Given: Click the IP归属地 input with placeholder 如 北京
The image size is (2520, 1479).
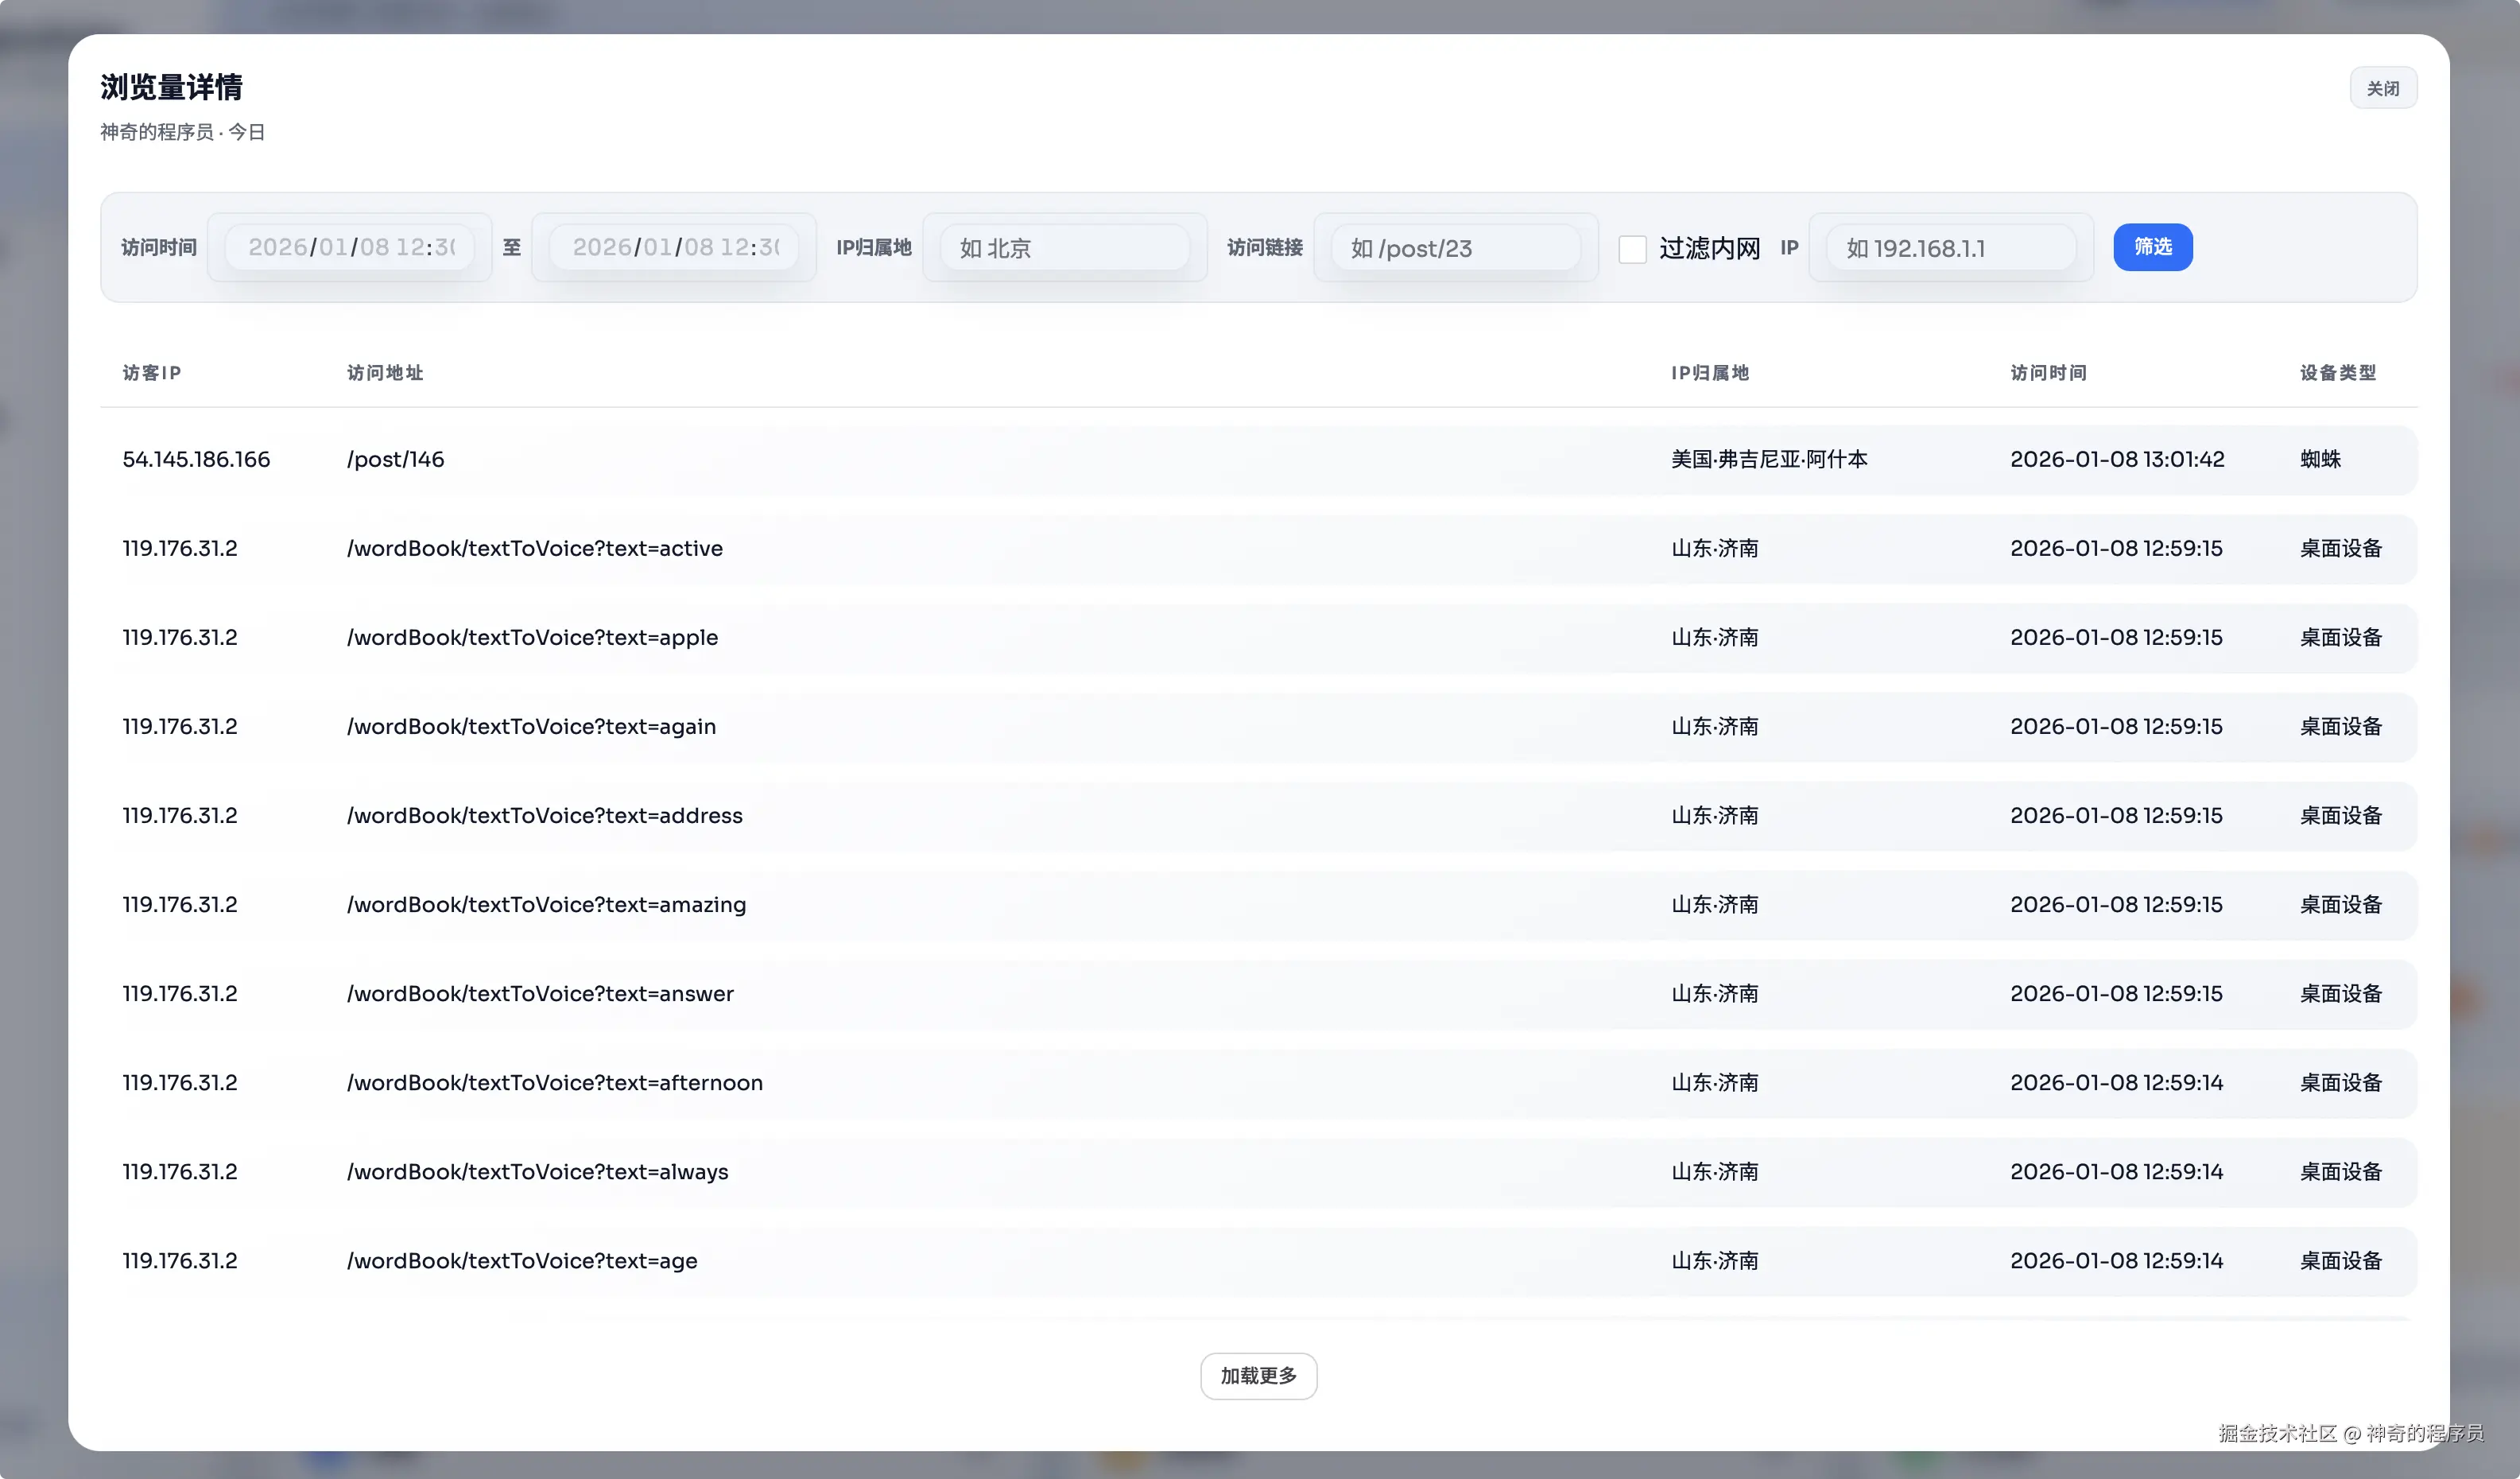Looking at the screenshot, I should coord(1064,248).
